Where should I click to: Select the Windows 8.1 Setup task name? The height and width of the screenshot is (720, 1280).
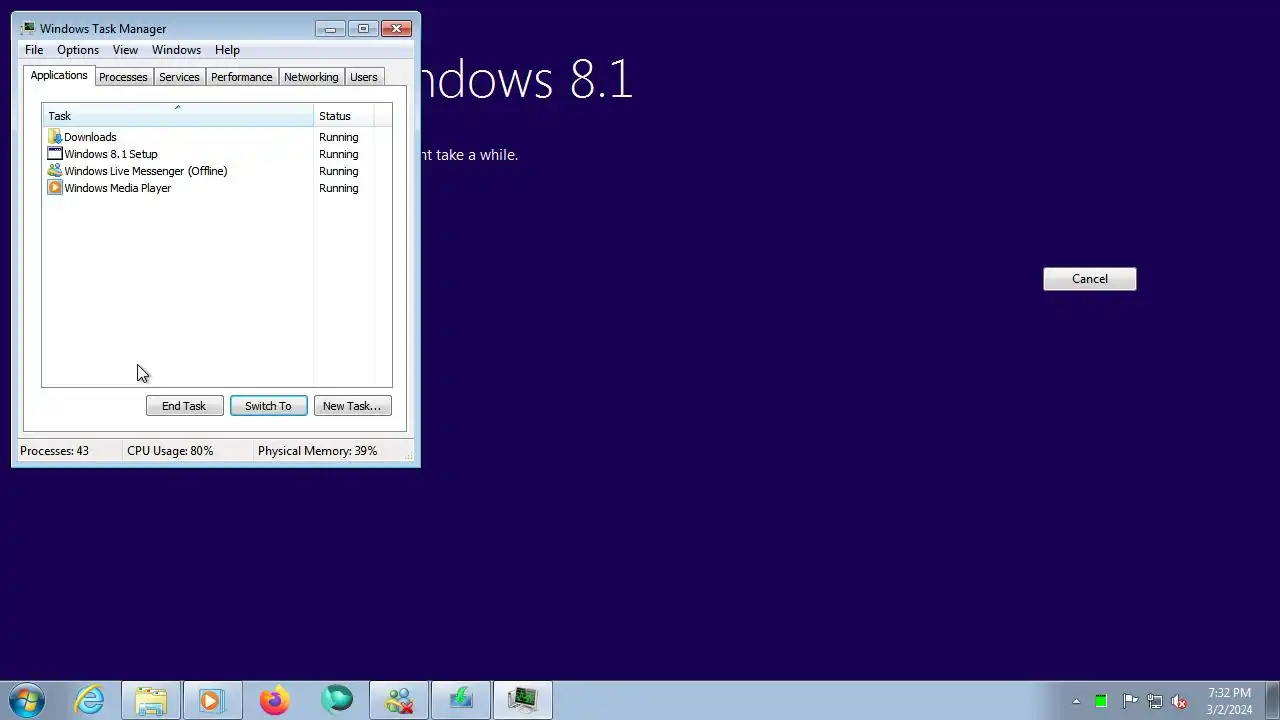[x=111, y=154]
